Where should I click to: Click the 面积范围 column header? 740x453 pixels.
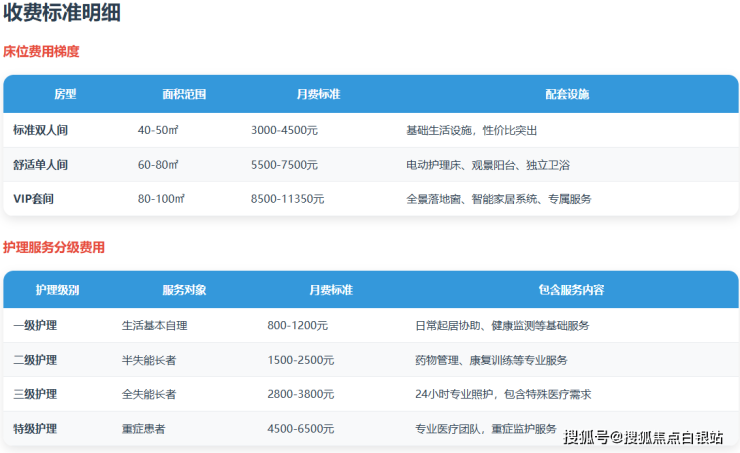click(x=184, y=94)
